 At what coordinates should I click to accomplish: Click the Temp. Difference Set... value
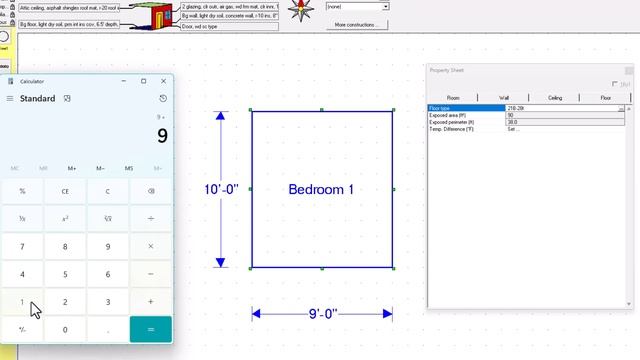[x=513, y=129]
